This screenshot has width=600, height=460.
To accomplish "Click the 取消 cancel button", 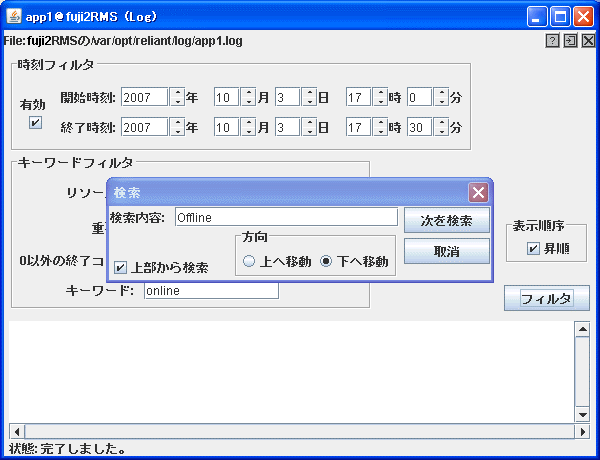I will pos(446,251).
